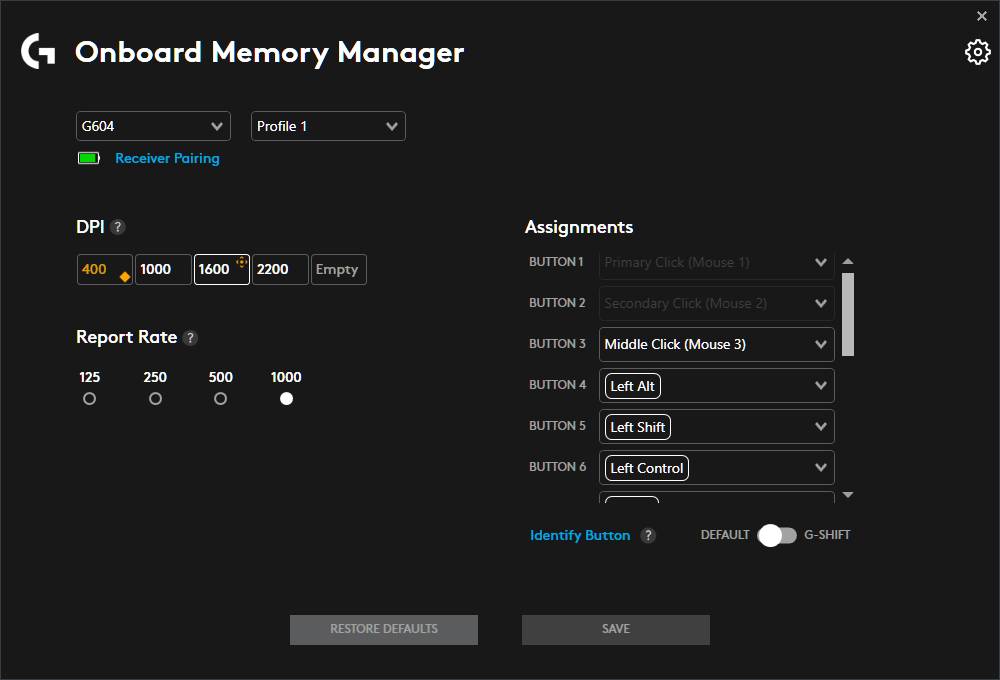Click the orange diamond default DPI marker

(125, 277)
